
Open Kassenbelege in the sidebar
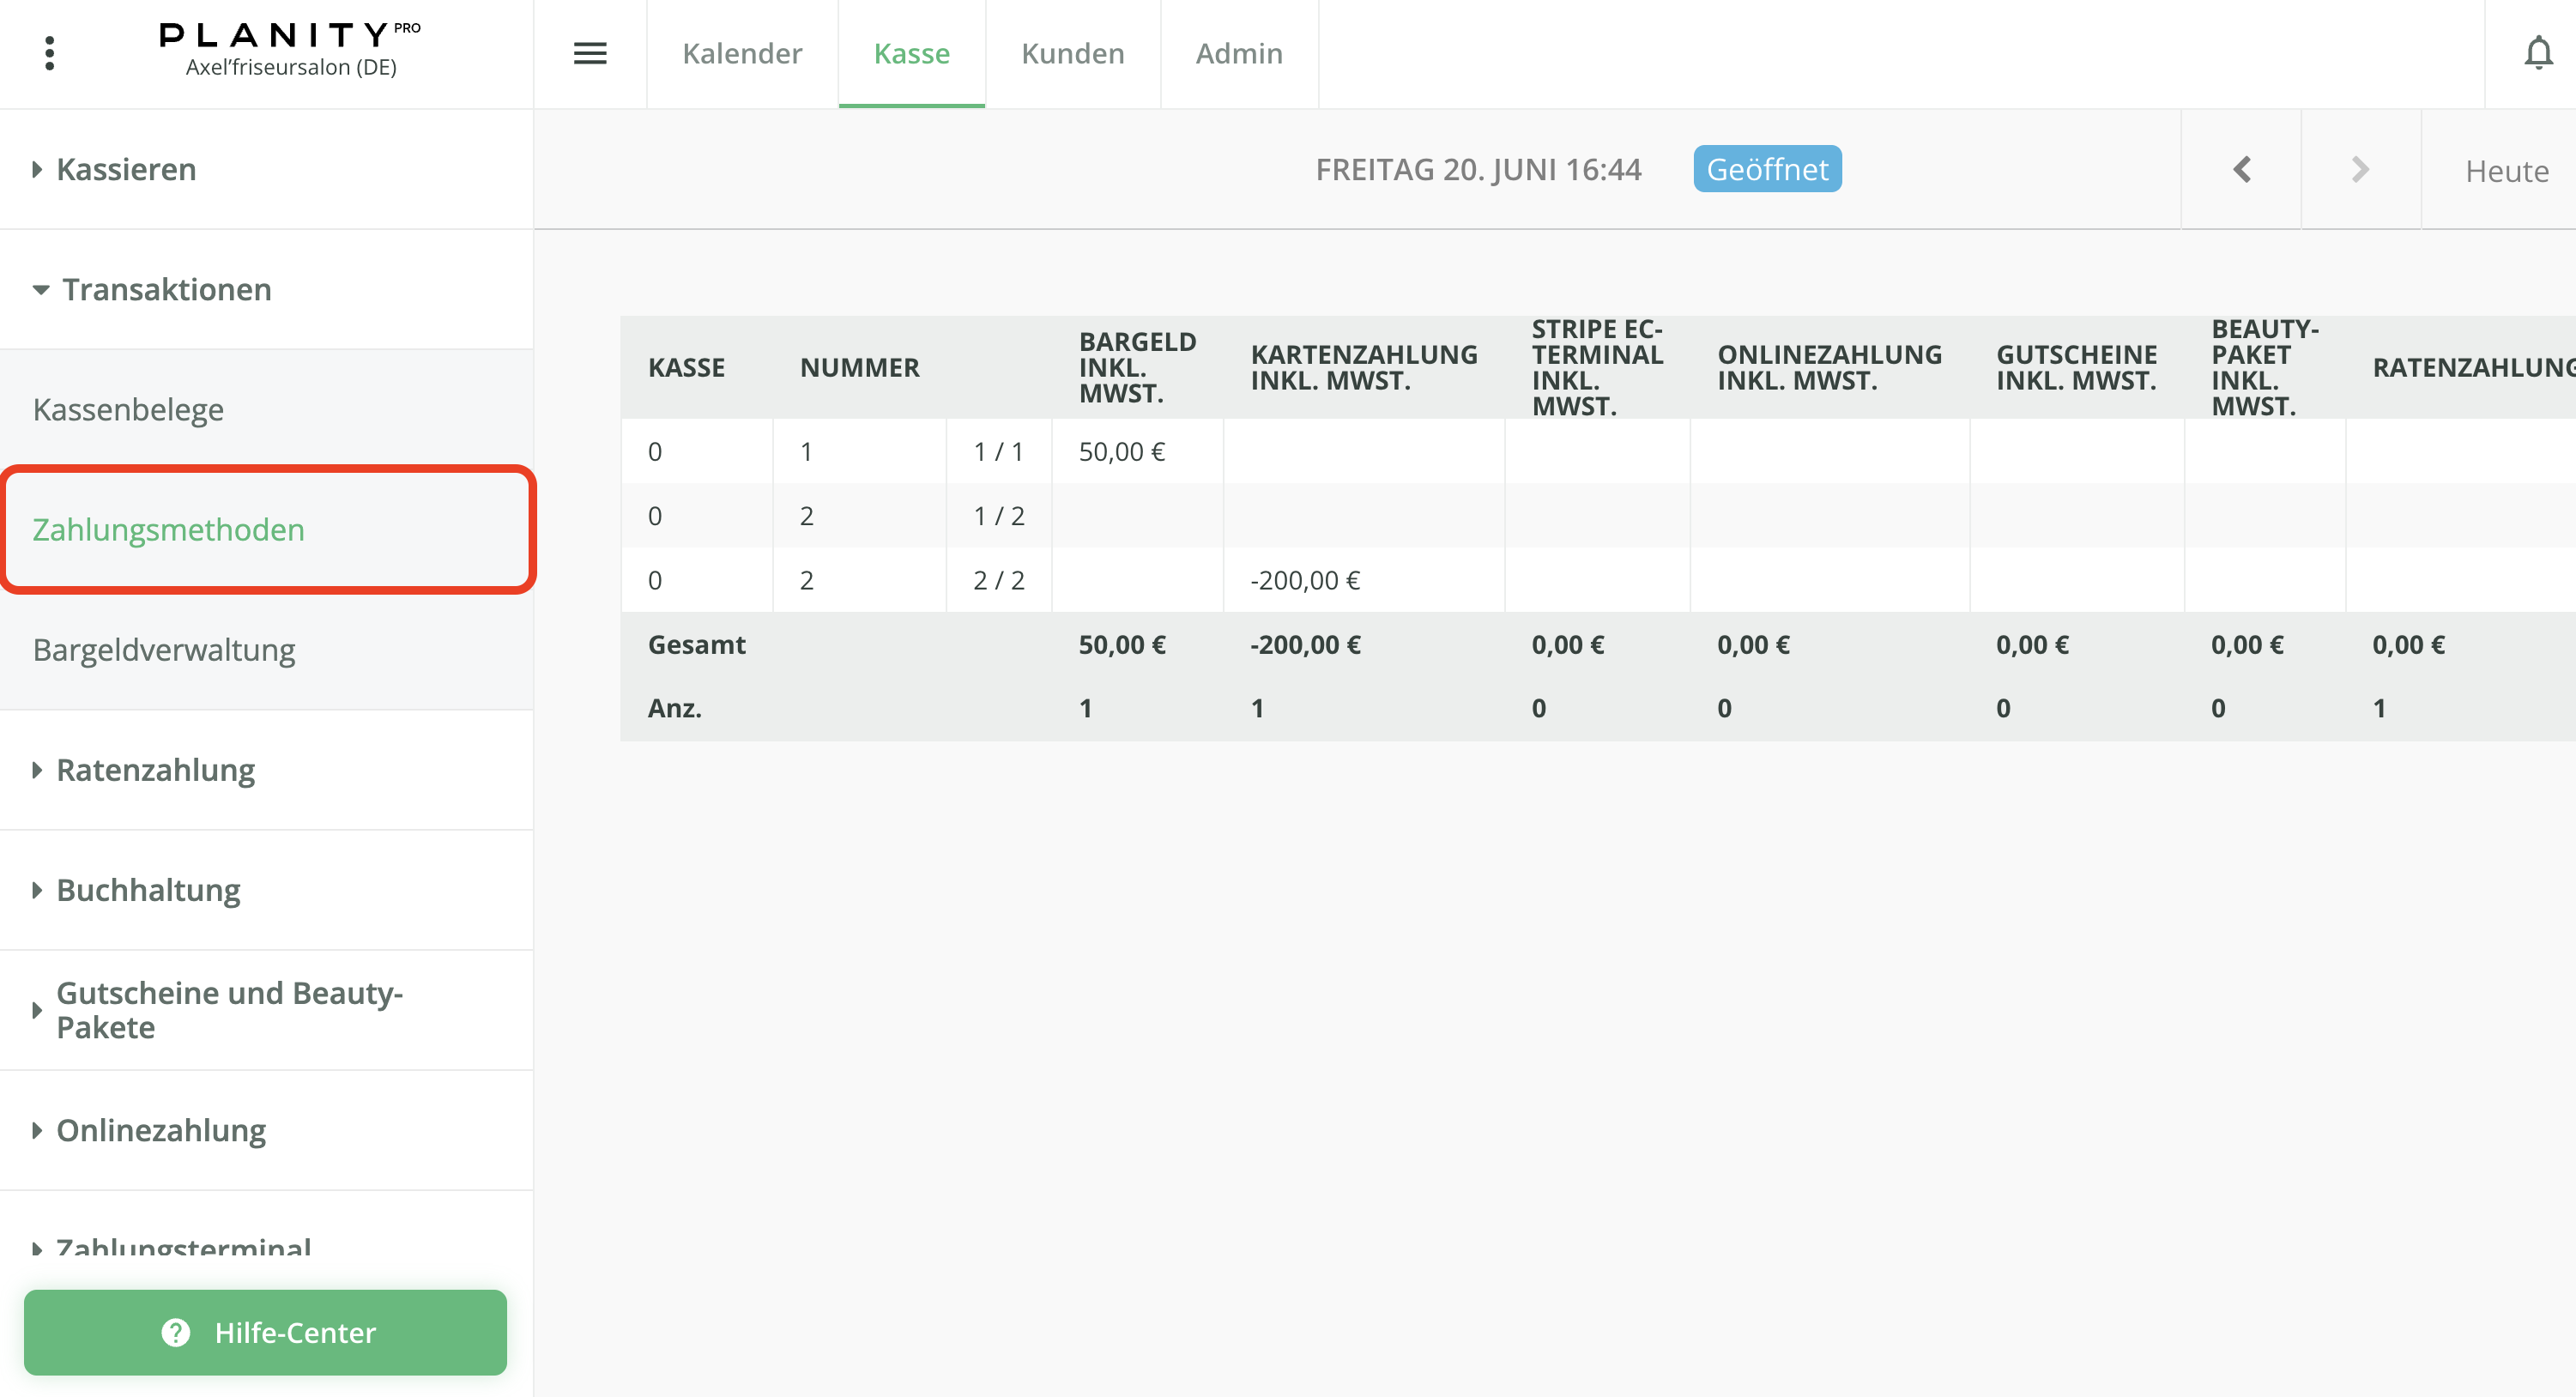128,409
